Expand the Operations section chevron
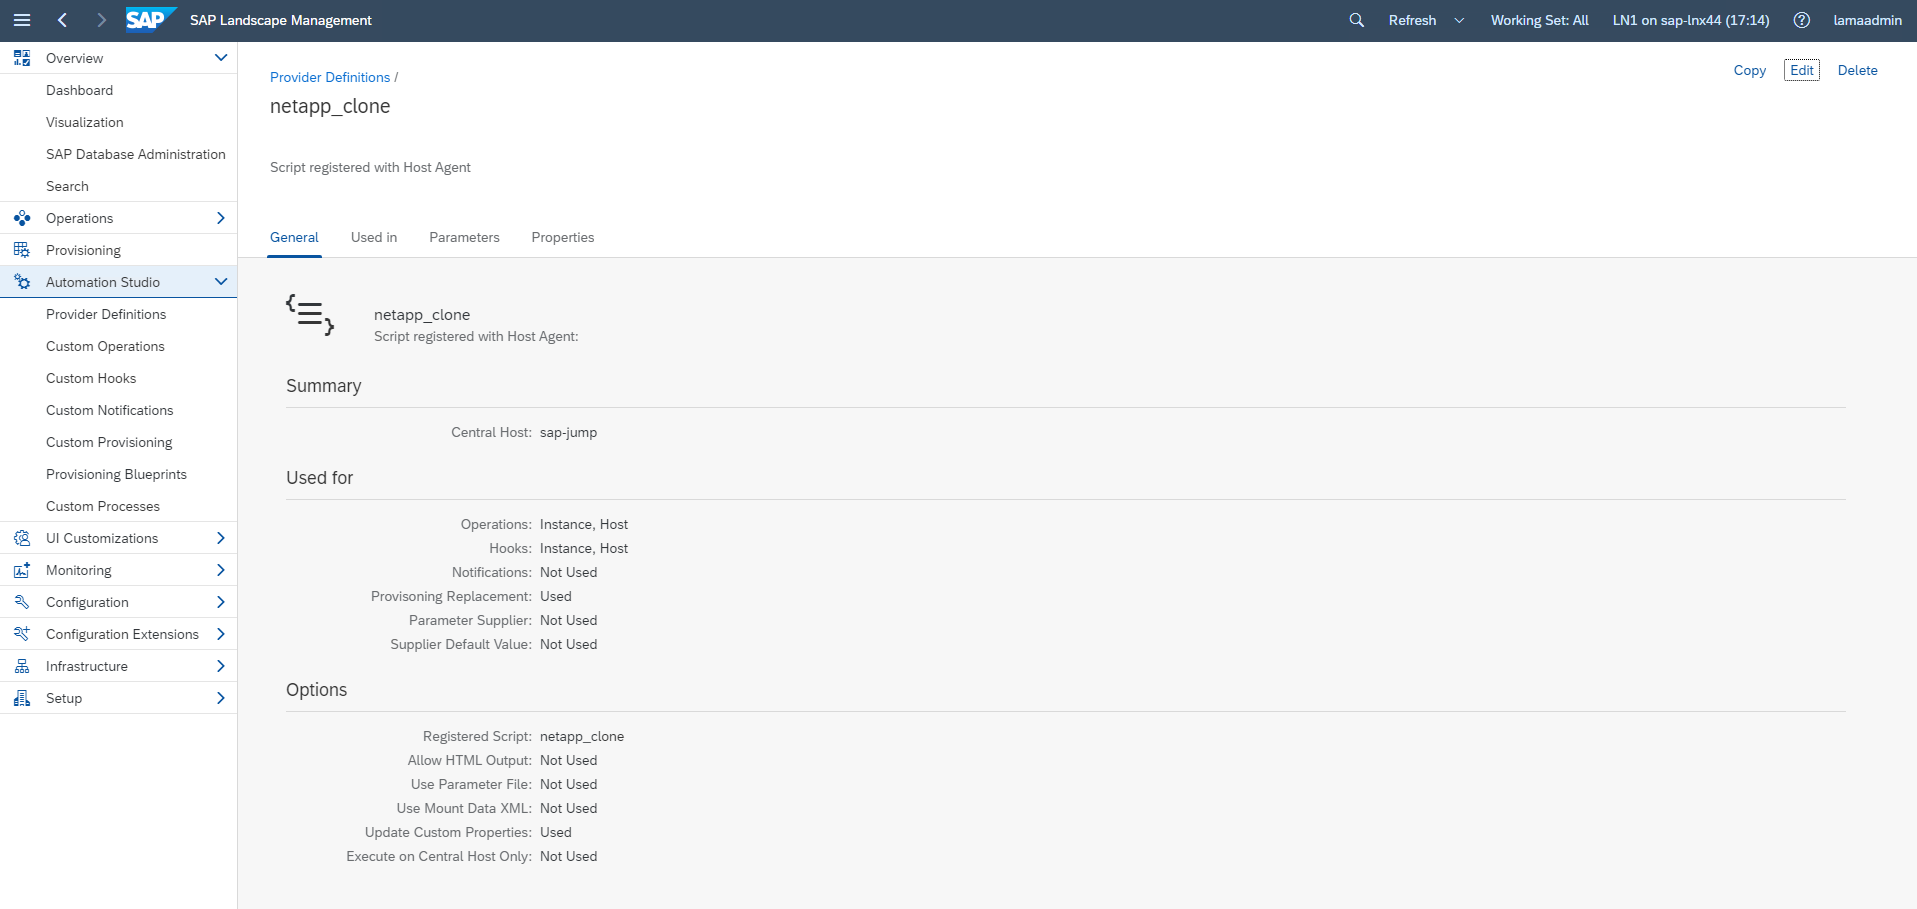This screenshot has height=909, width=1917. tap(221, 218)
